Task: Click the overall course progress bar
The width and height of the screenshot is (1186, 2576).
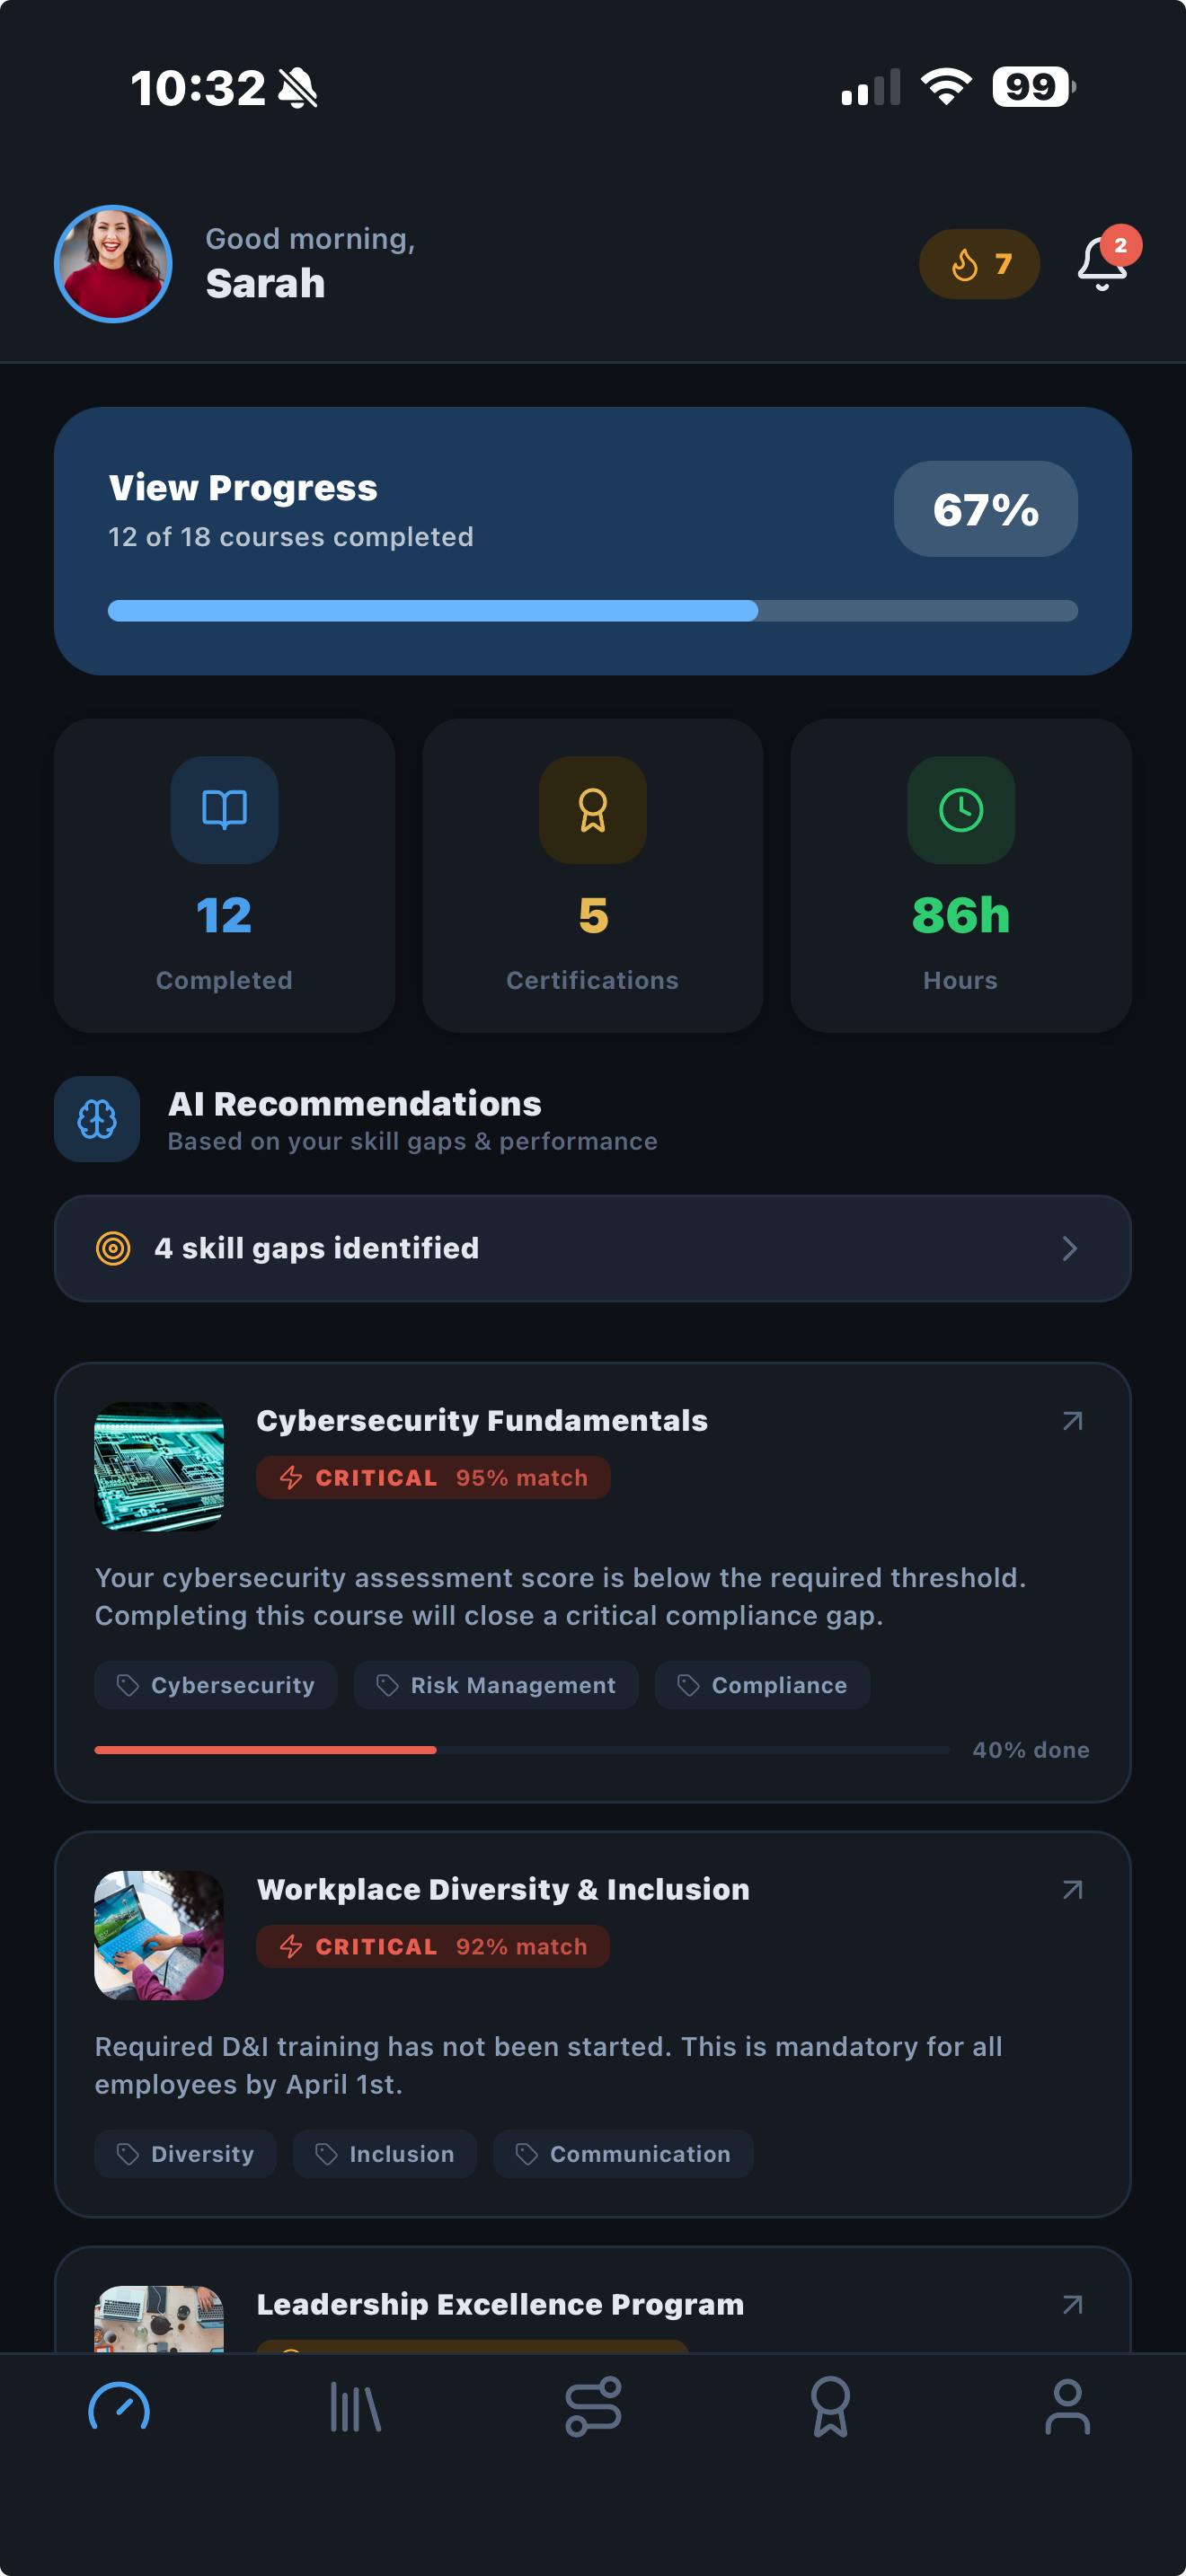Action: click(592, 611)
